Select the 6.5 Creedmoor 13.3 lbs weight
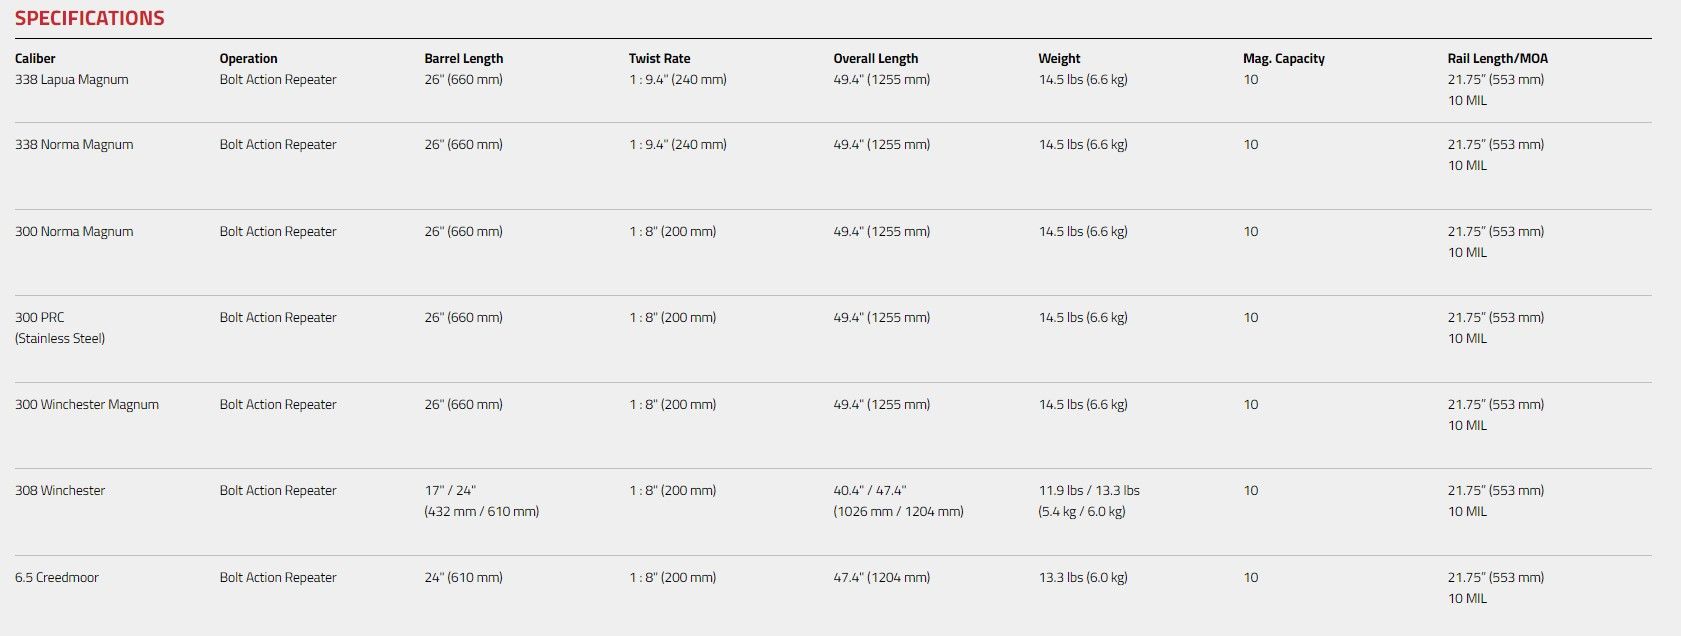Screen dimensions: 1681x636 point(1083,578)
